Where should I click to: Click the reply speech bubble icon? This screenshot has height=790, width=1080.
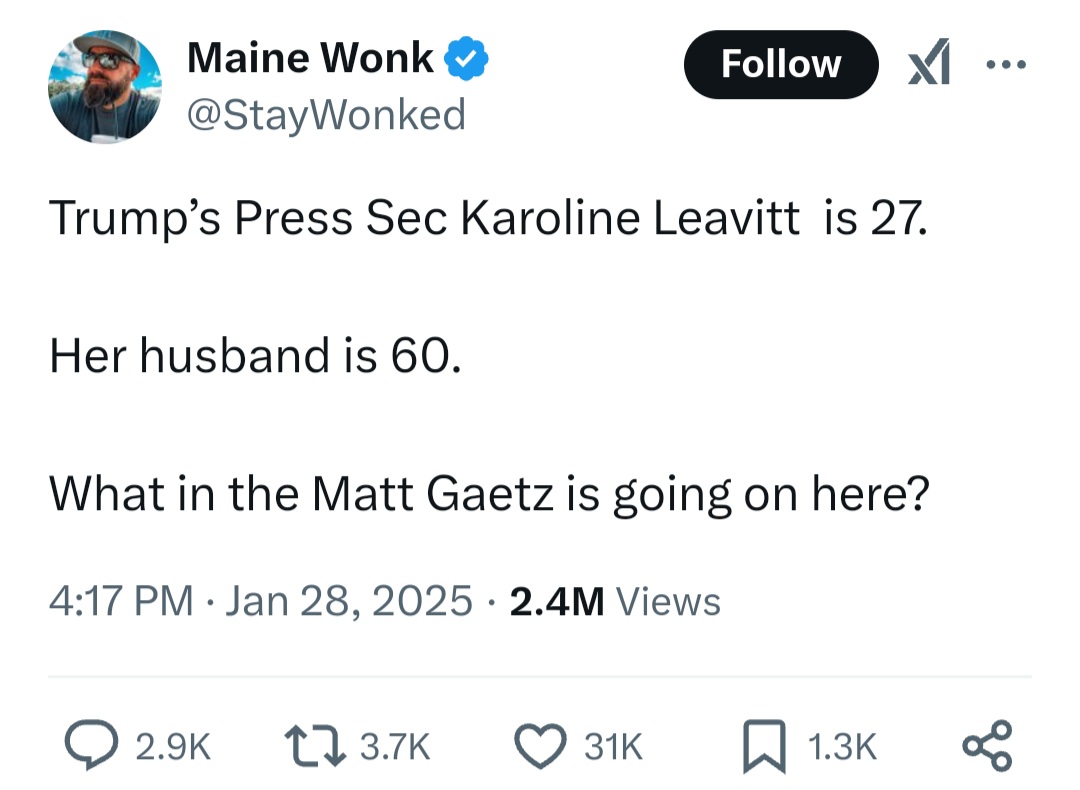coord(91,745)
